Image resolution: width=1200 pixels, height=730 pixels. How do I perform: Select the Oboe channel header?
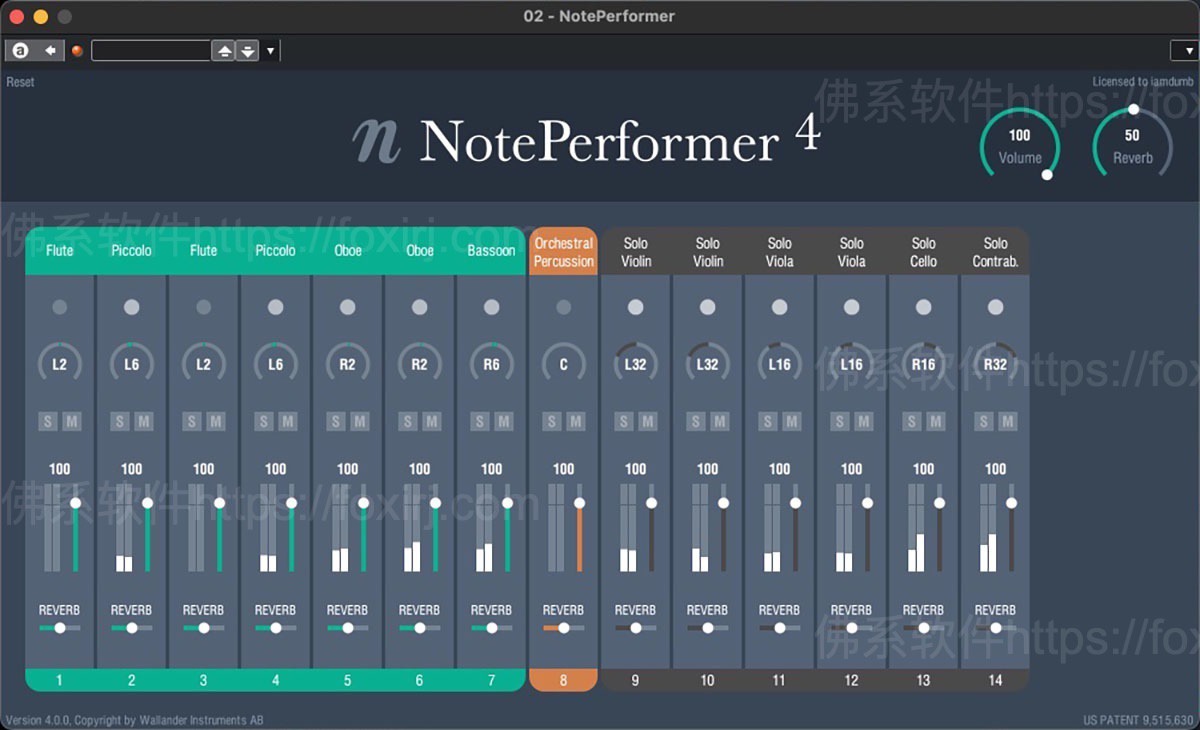[x=347, y=250]
